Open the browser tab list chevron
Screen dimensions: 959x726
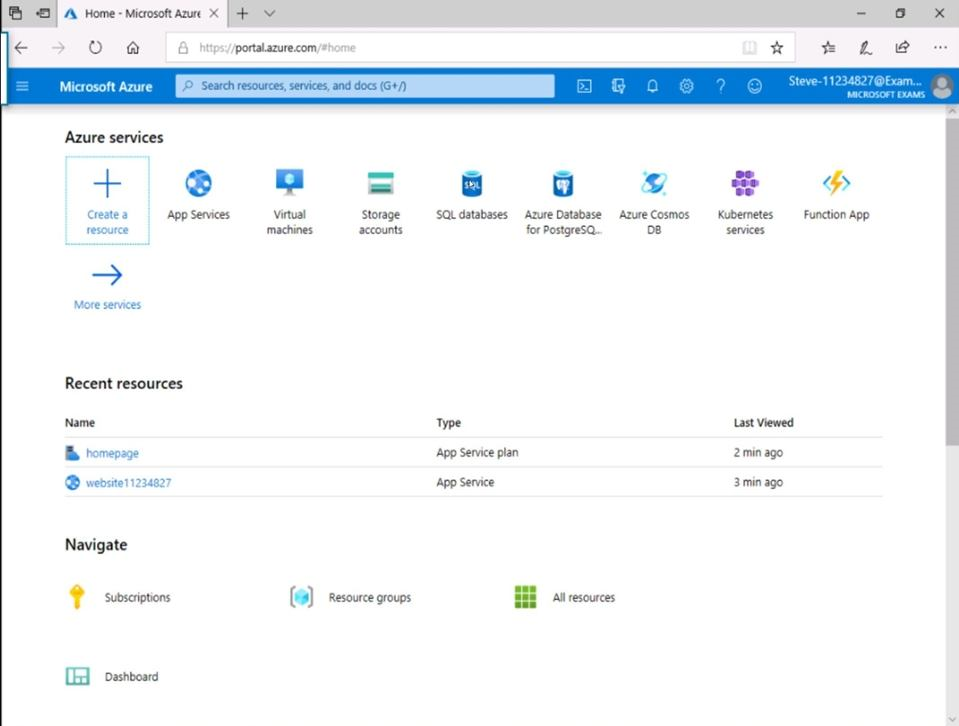point(270,14)
